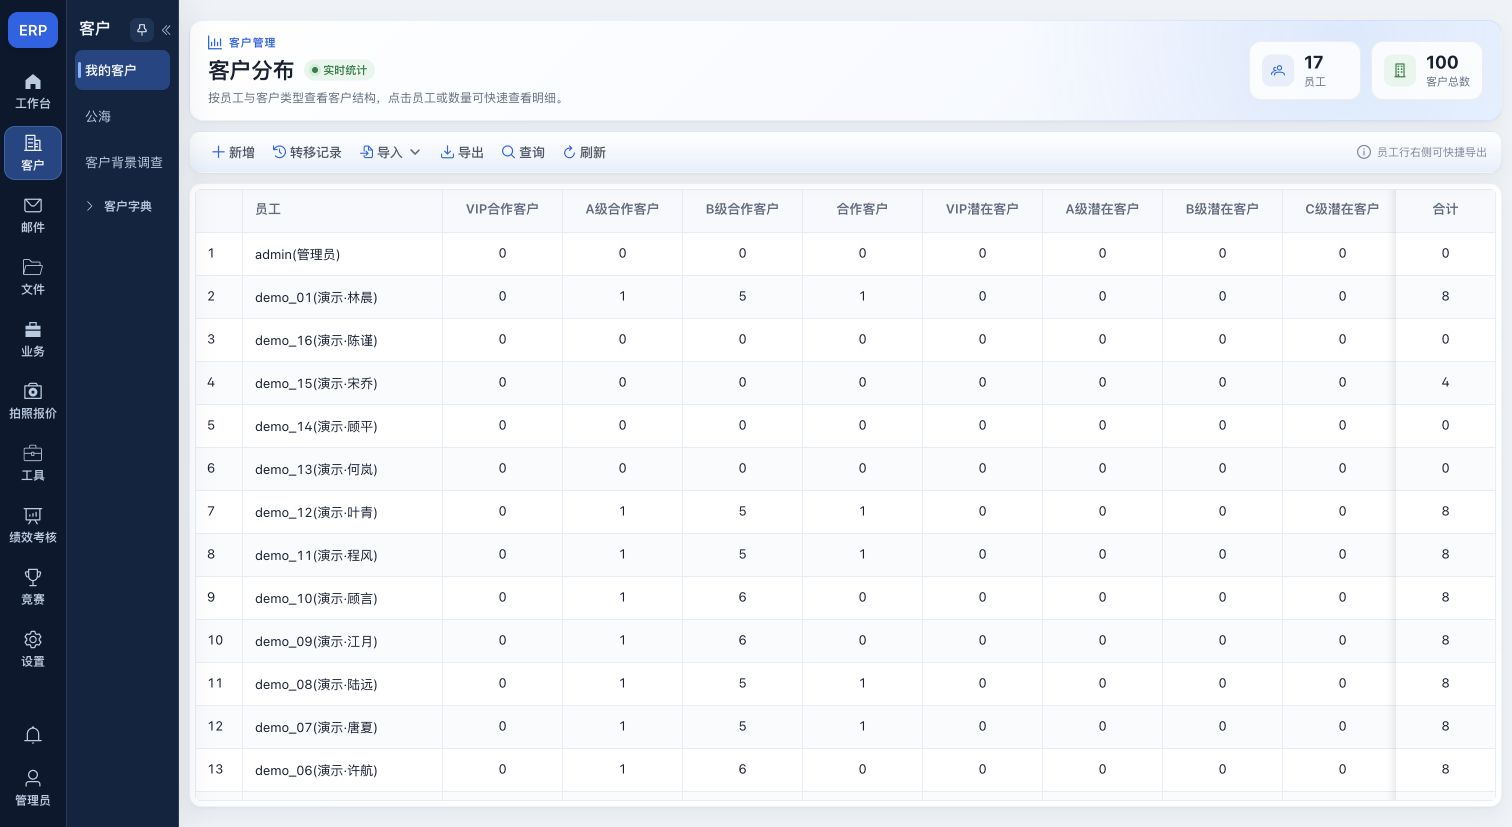1512x827 pixels.
Task: Click the 转移记录 button
Action: (x=307, y=152)
